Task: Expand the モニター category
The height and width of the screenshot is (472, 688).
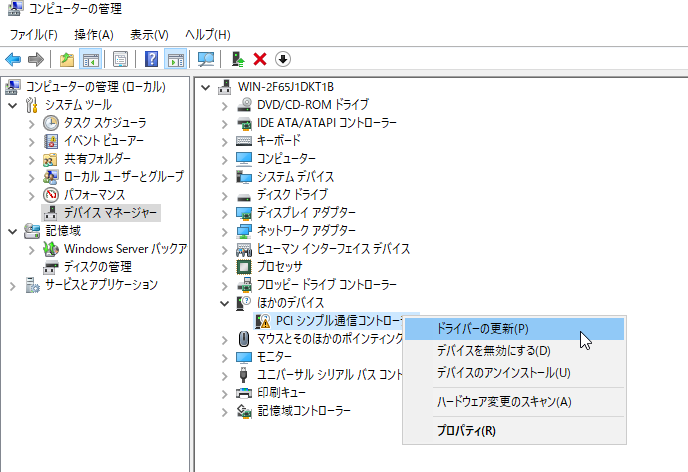Action: point(225,358)
